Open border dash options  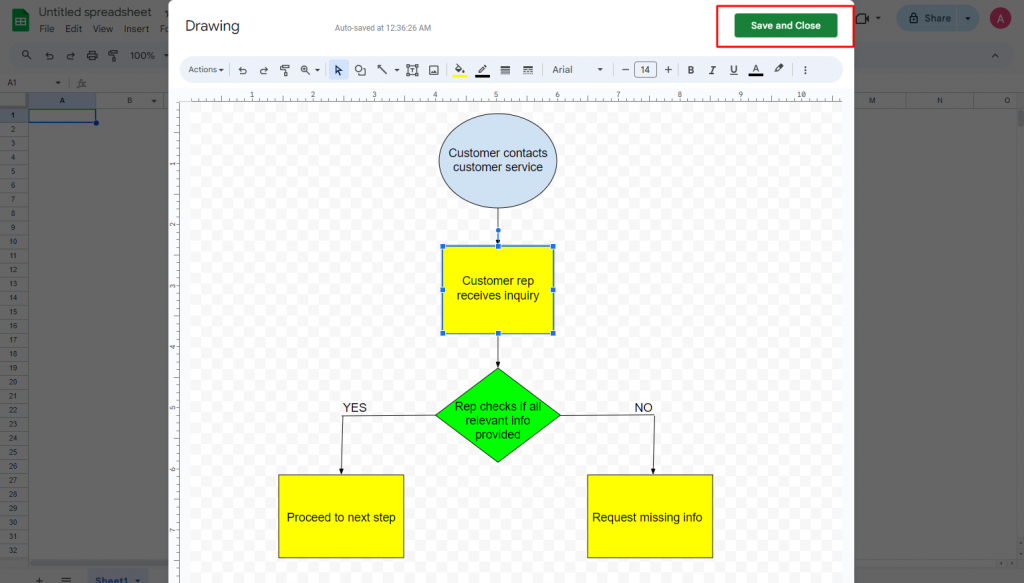click(x=528, y=70)
